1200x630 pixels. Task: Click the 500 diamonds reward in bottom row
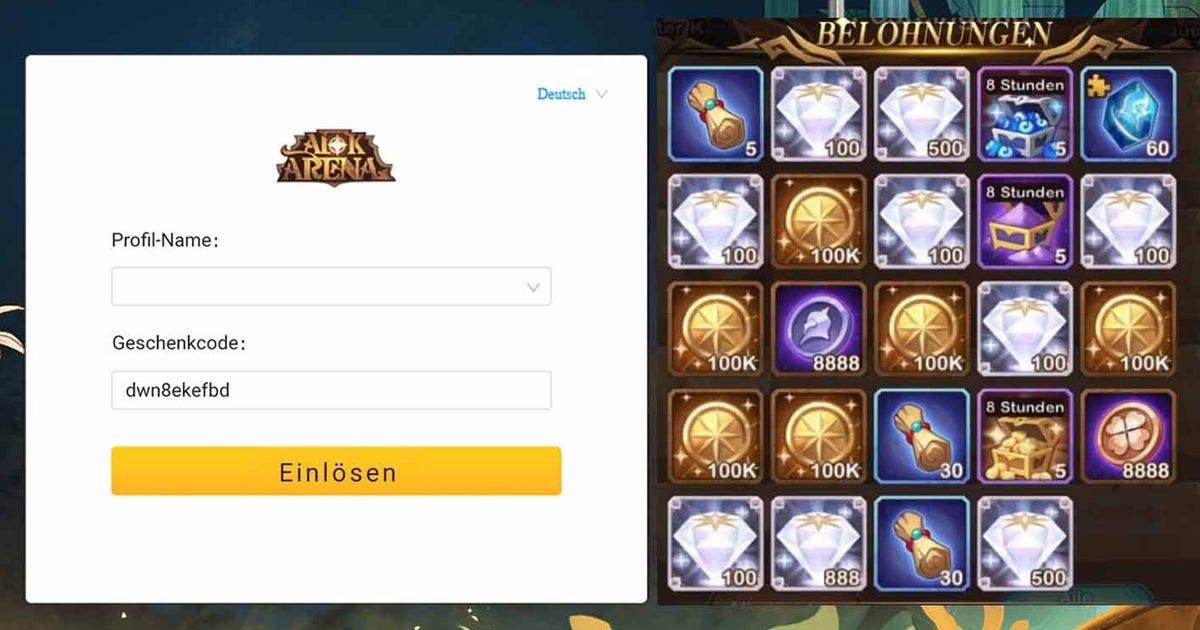(1025, 544)
